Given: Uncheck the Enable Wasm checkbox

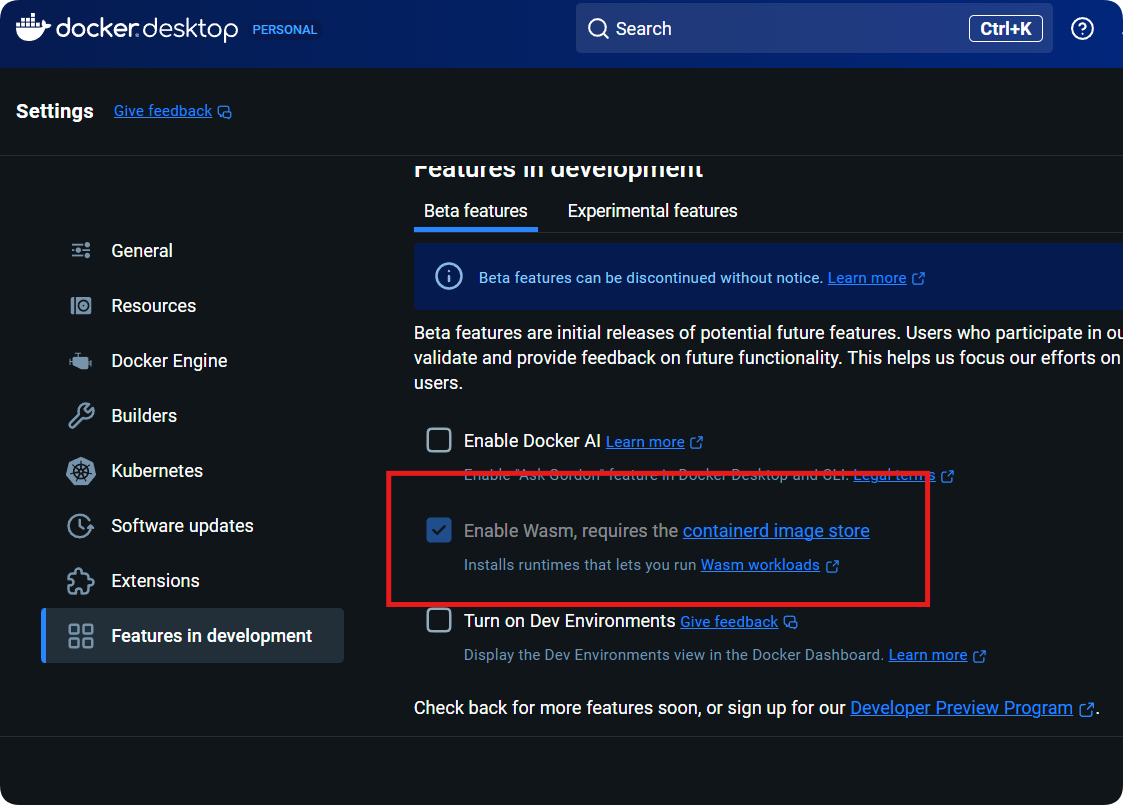Looking at the screenshot, I should [439, 530].
